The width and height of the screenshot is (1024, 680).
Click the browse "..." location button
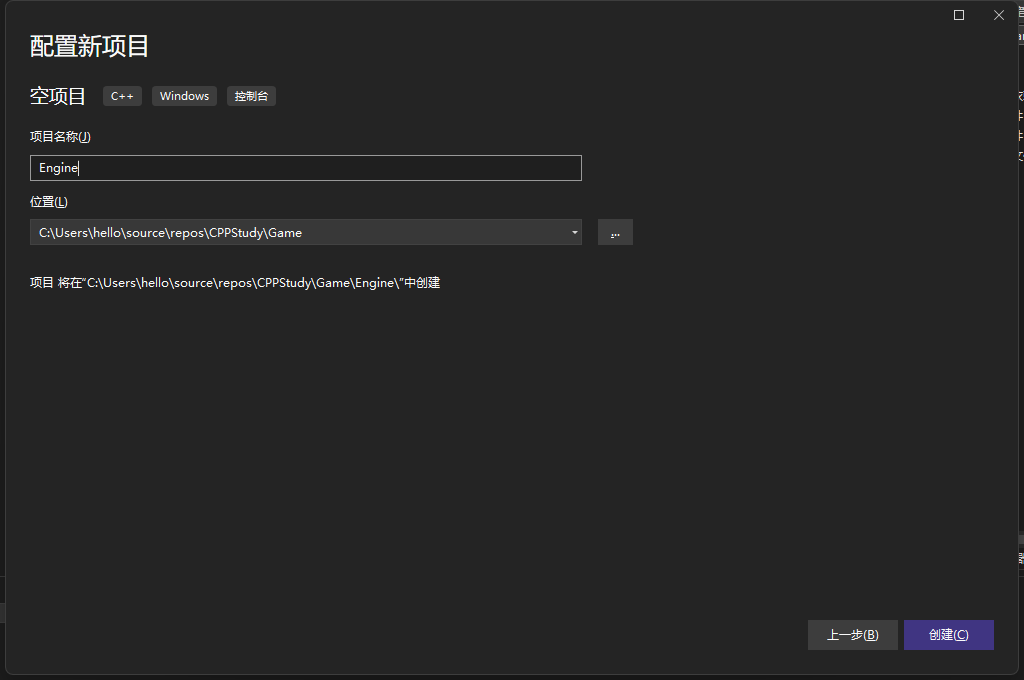615,232
